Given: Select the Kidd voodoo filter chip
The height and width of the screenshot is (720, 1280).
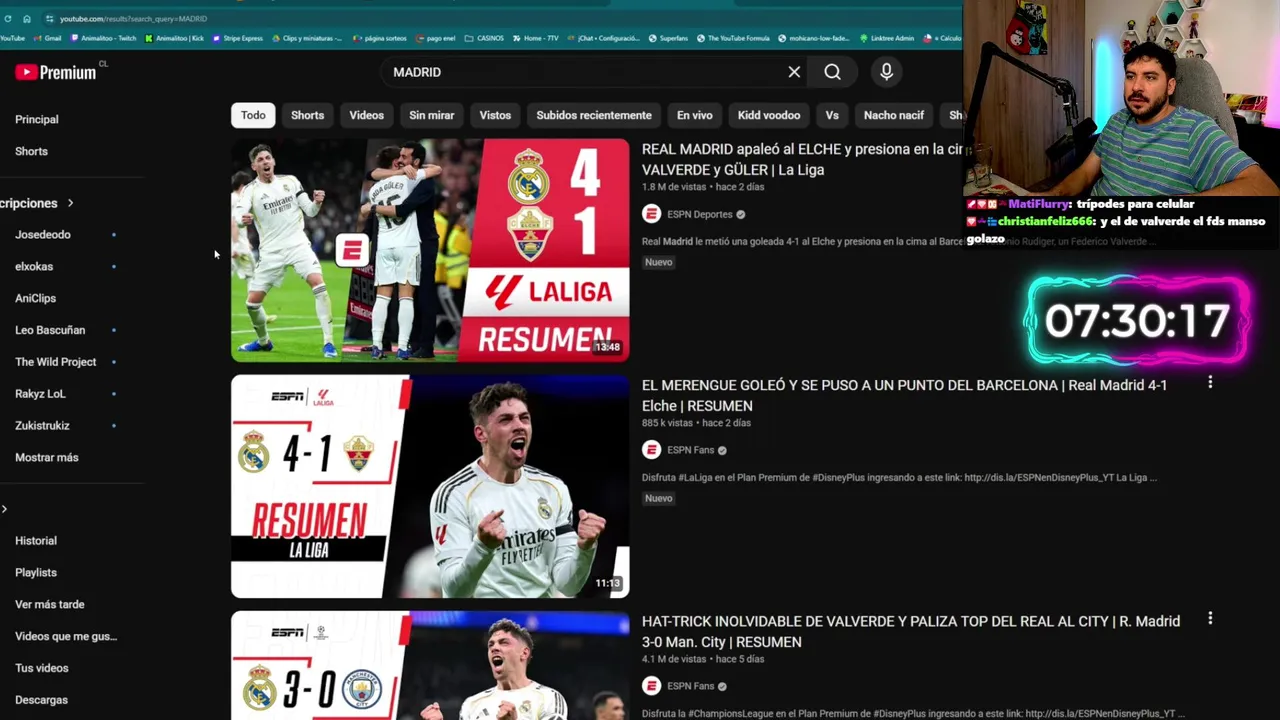Looking at the screenshot, I should pyautogui.click(x=769, y=115).
